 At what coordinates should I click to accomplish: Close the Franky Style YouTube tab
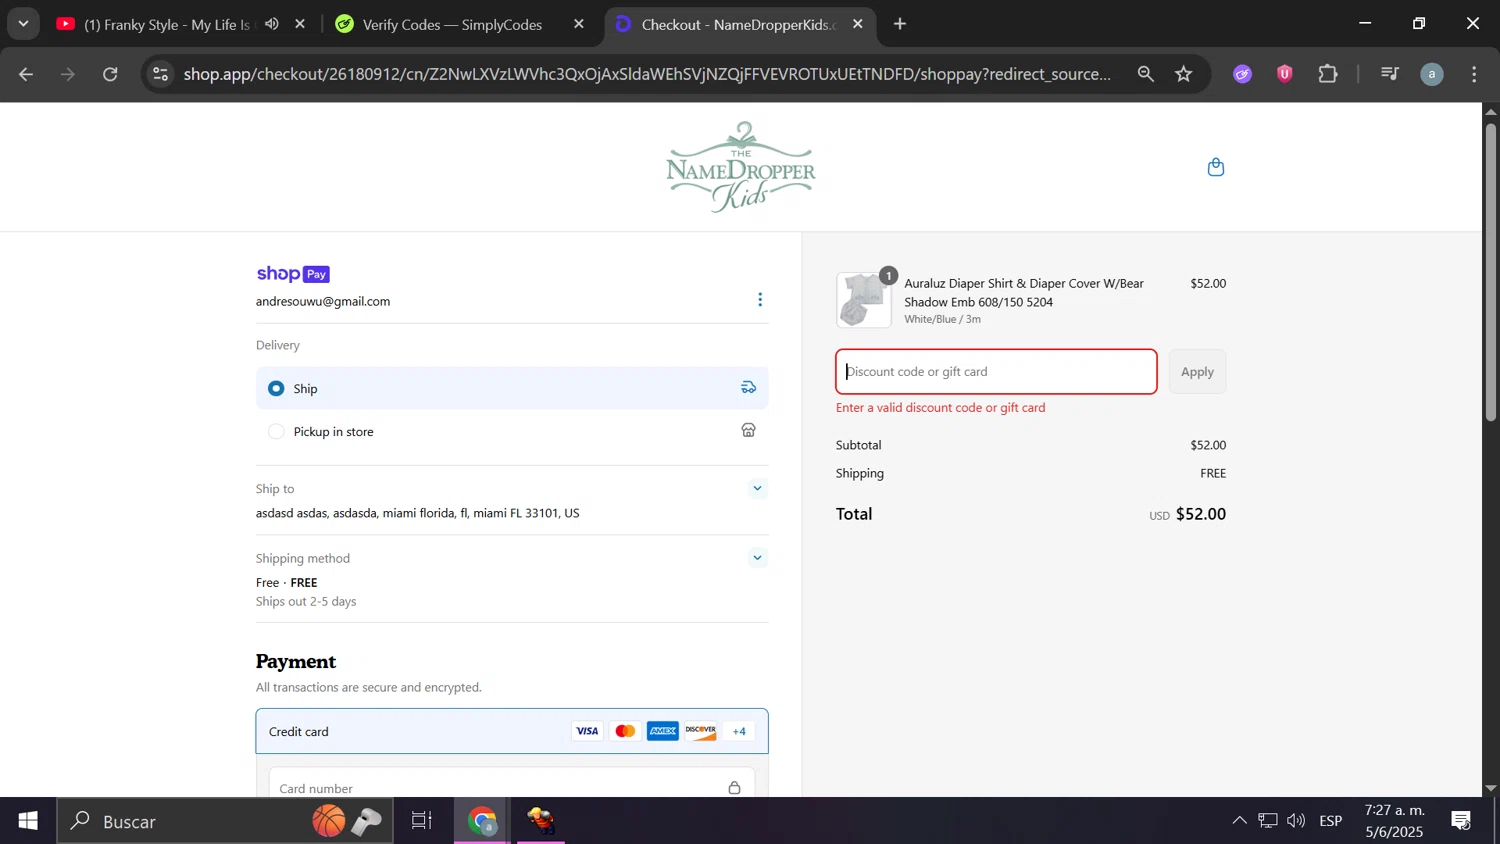click(x=300, y=24)
